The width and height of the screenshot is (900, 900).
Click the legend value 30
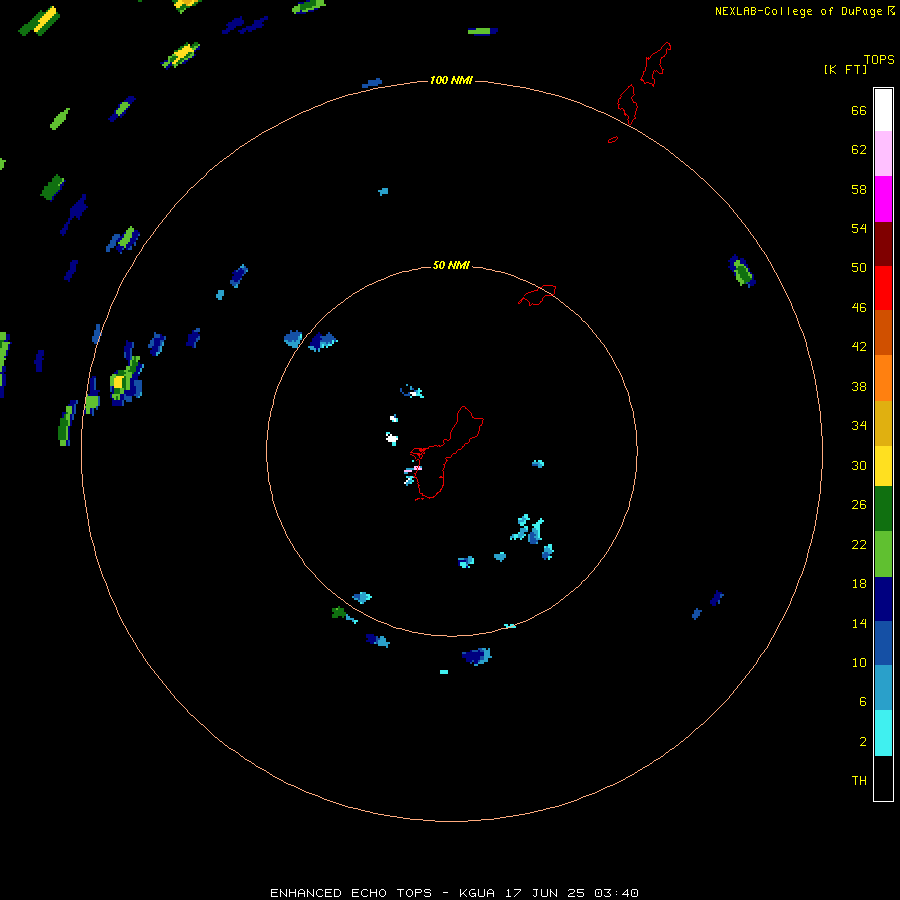pyautogui.click(x=859, y=465)
